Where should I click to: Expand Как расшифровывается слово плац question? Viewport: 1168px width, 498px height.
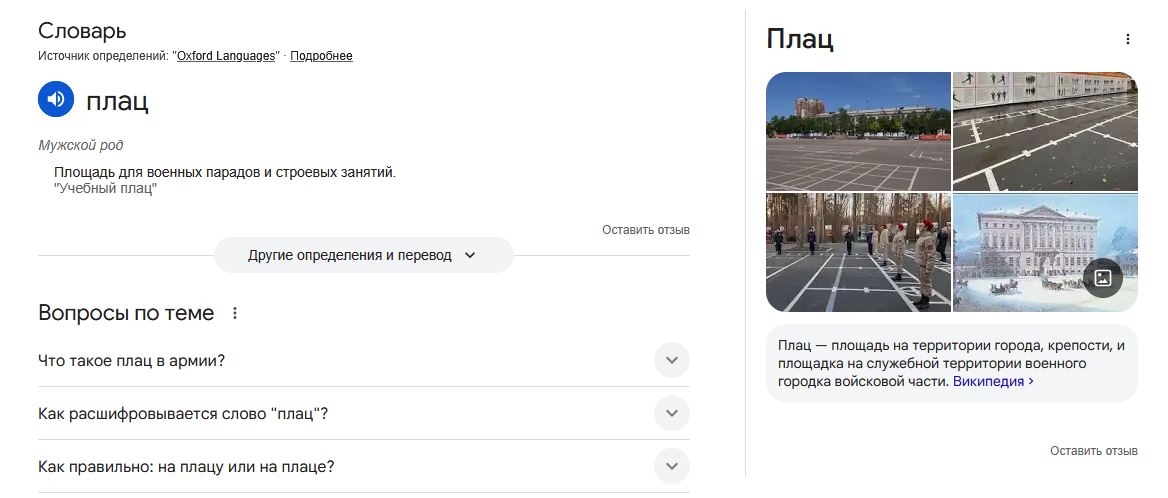364,413
